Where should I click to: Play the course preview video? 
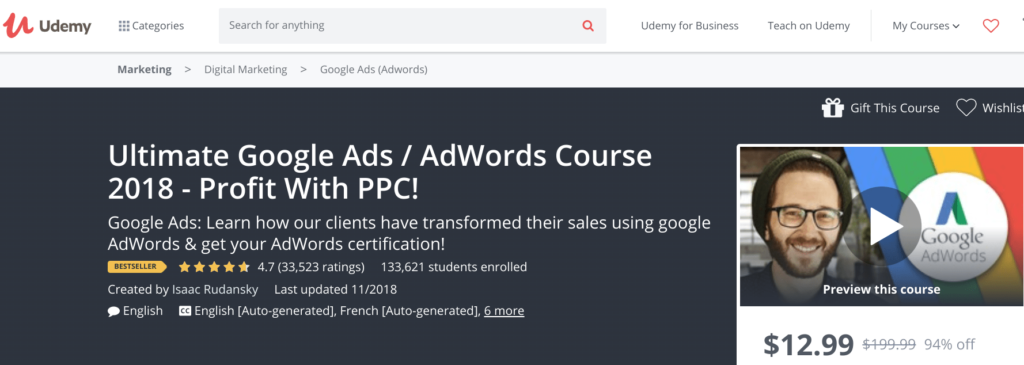point(882,227)
